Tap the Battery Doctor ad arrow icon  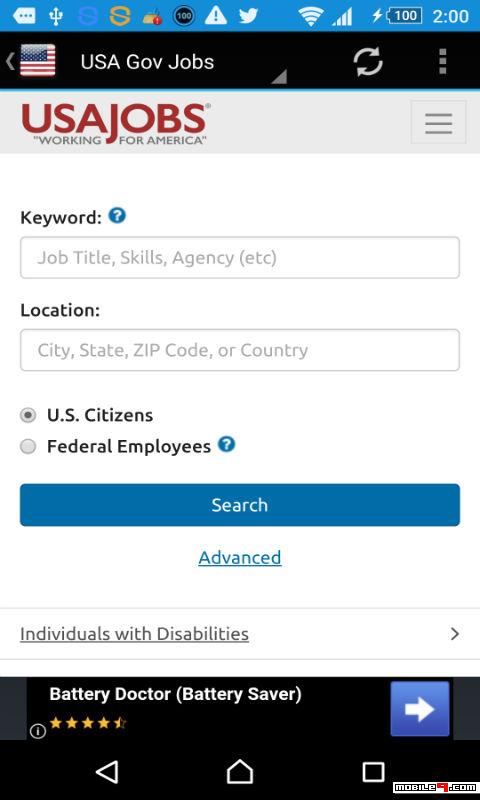420,709
